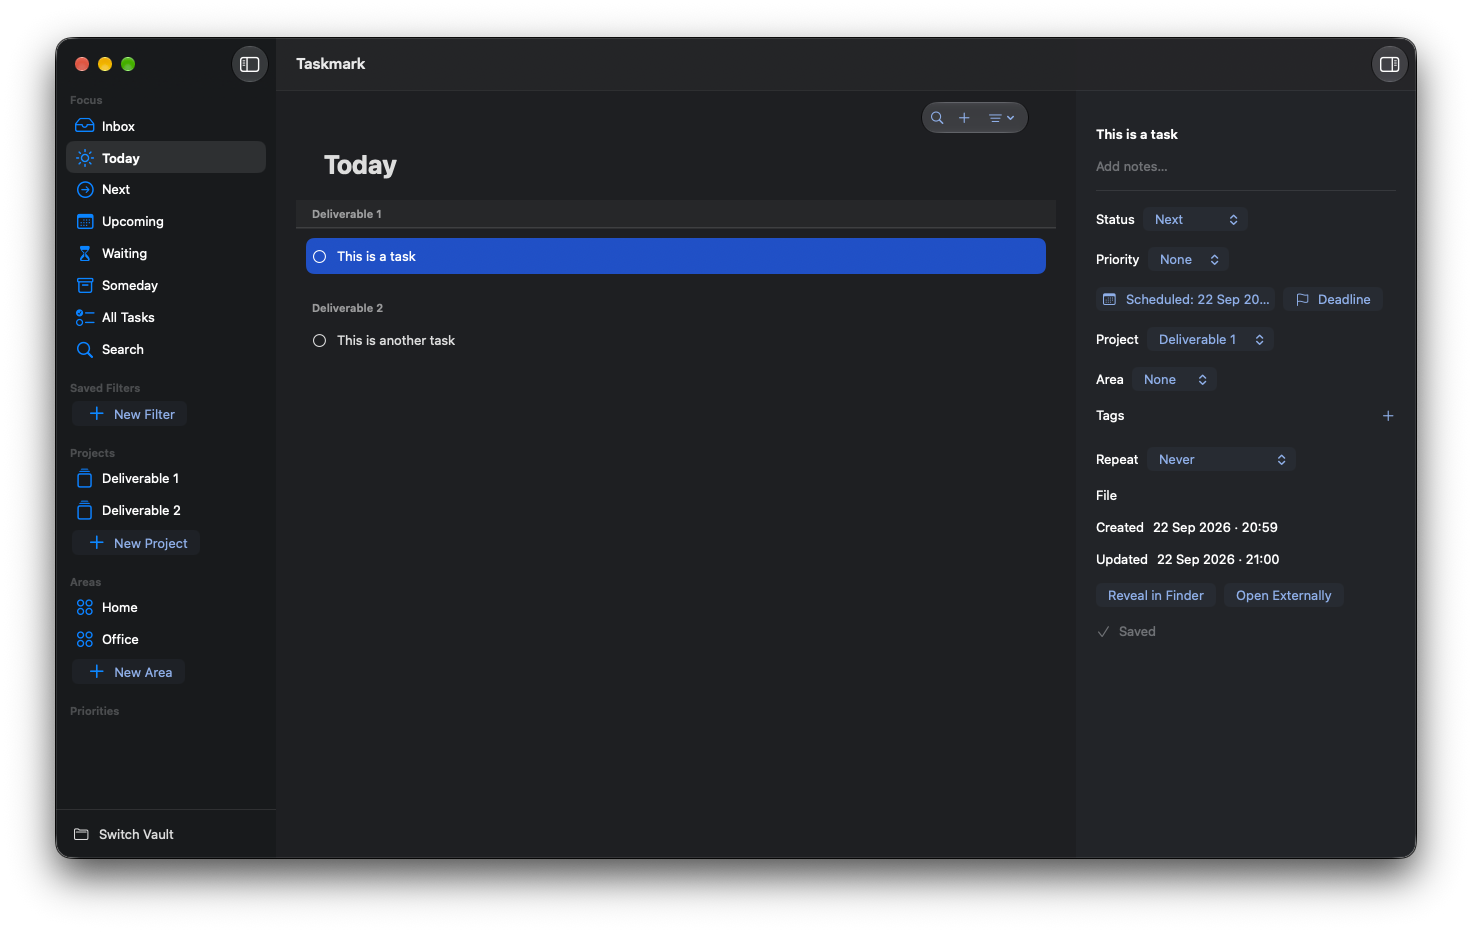
Task: Add a new task with plus icon
Action: pyautogui.click(x=964, y=118)
